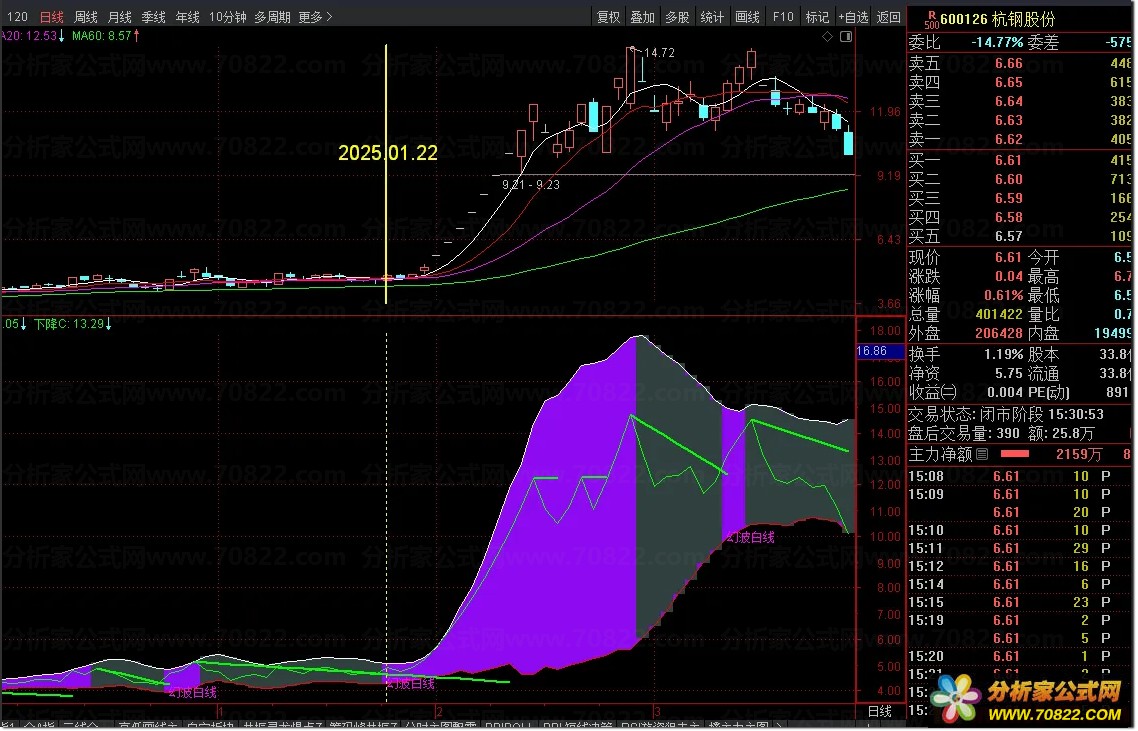Toggle 标记 stock marking
The height and width of the screenshot is (731, 1138).
click(817, 17)
